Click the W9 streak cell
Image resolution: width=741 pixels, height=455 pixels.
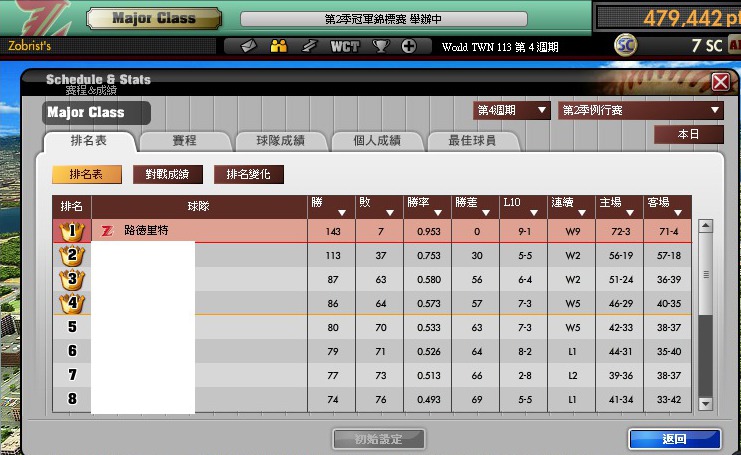(572, 232)
